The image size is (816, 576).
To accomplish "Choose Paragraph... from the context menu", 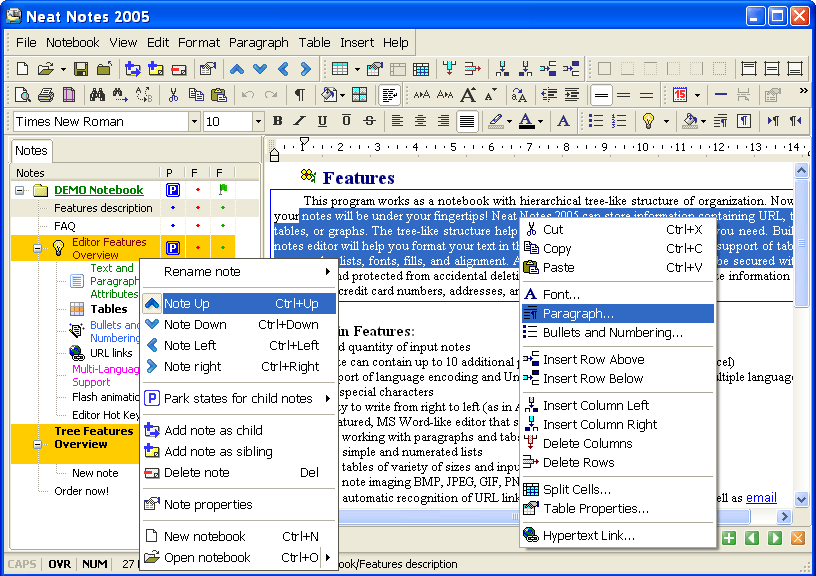I will pyautogui.click(x=578, y=314).
